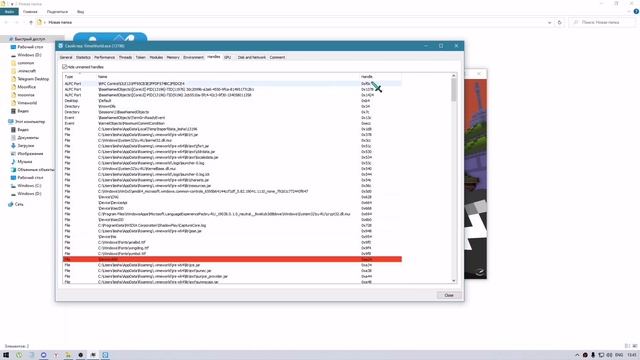Expand the address bar history dropdown

549,22
